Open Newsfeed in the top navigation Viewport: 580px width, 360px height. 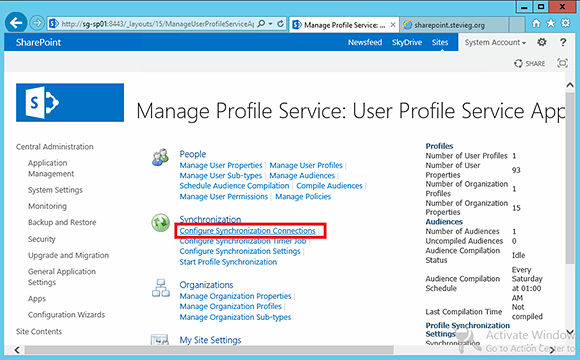pos(365,43)
